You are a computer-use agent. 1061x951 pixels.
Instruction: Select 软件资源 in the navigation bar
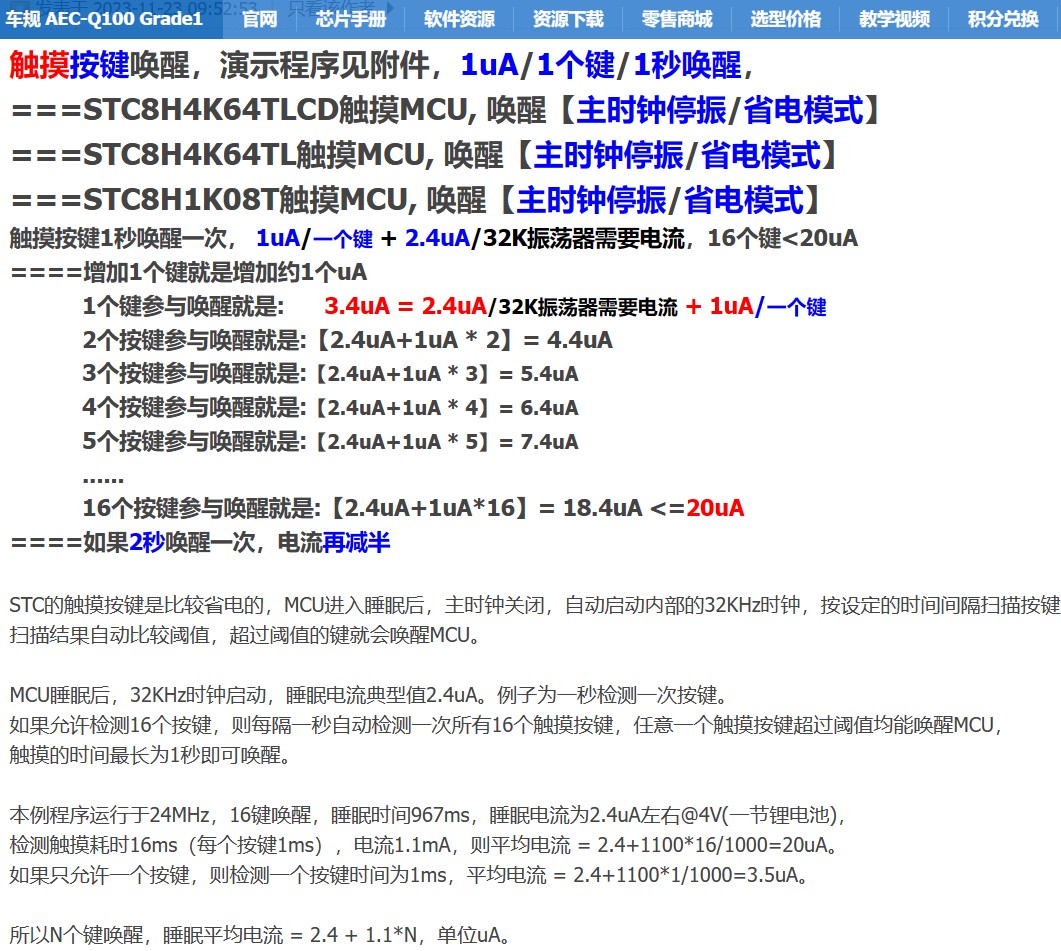pos(459,19)
